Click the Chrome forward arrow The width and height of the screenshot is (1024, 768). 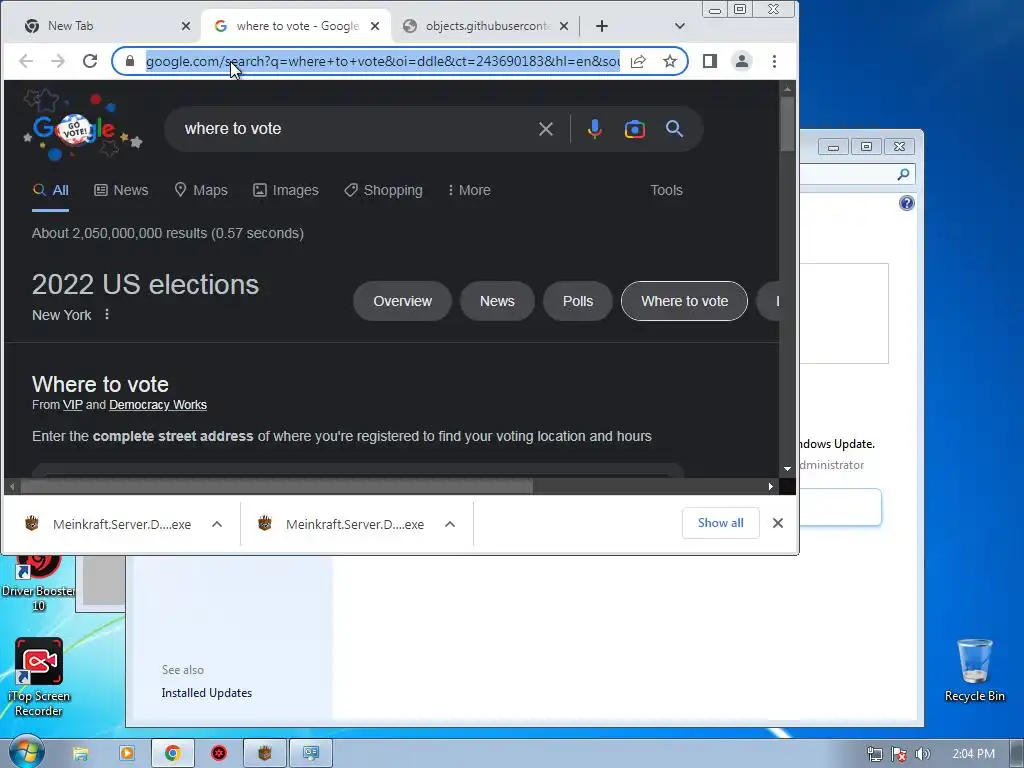tap(58, 61)
